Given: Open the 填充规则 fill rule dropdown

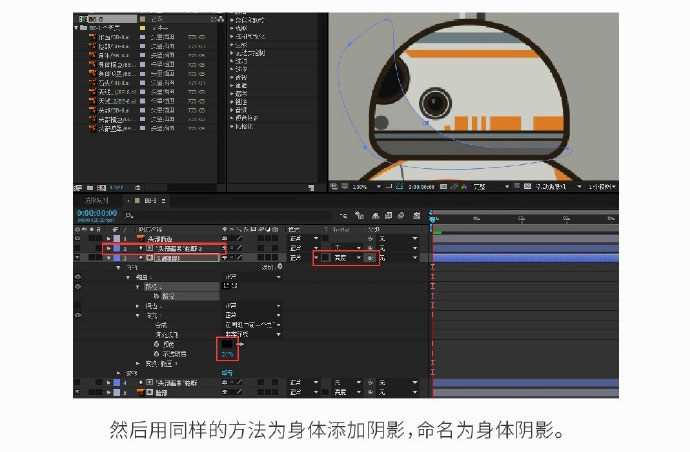Looking at the screenshot, I should (253, 334).
